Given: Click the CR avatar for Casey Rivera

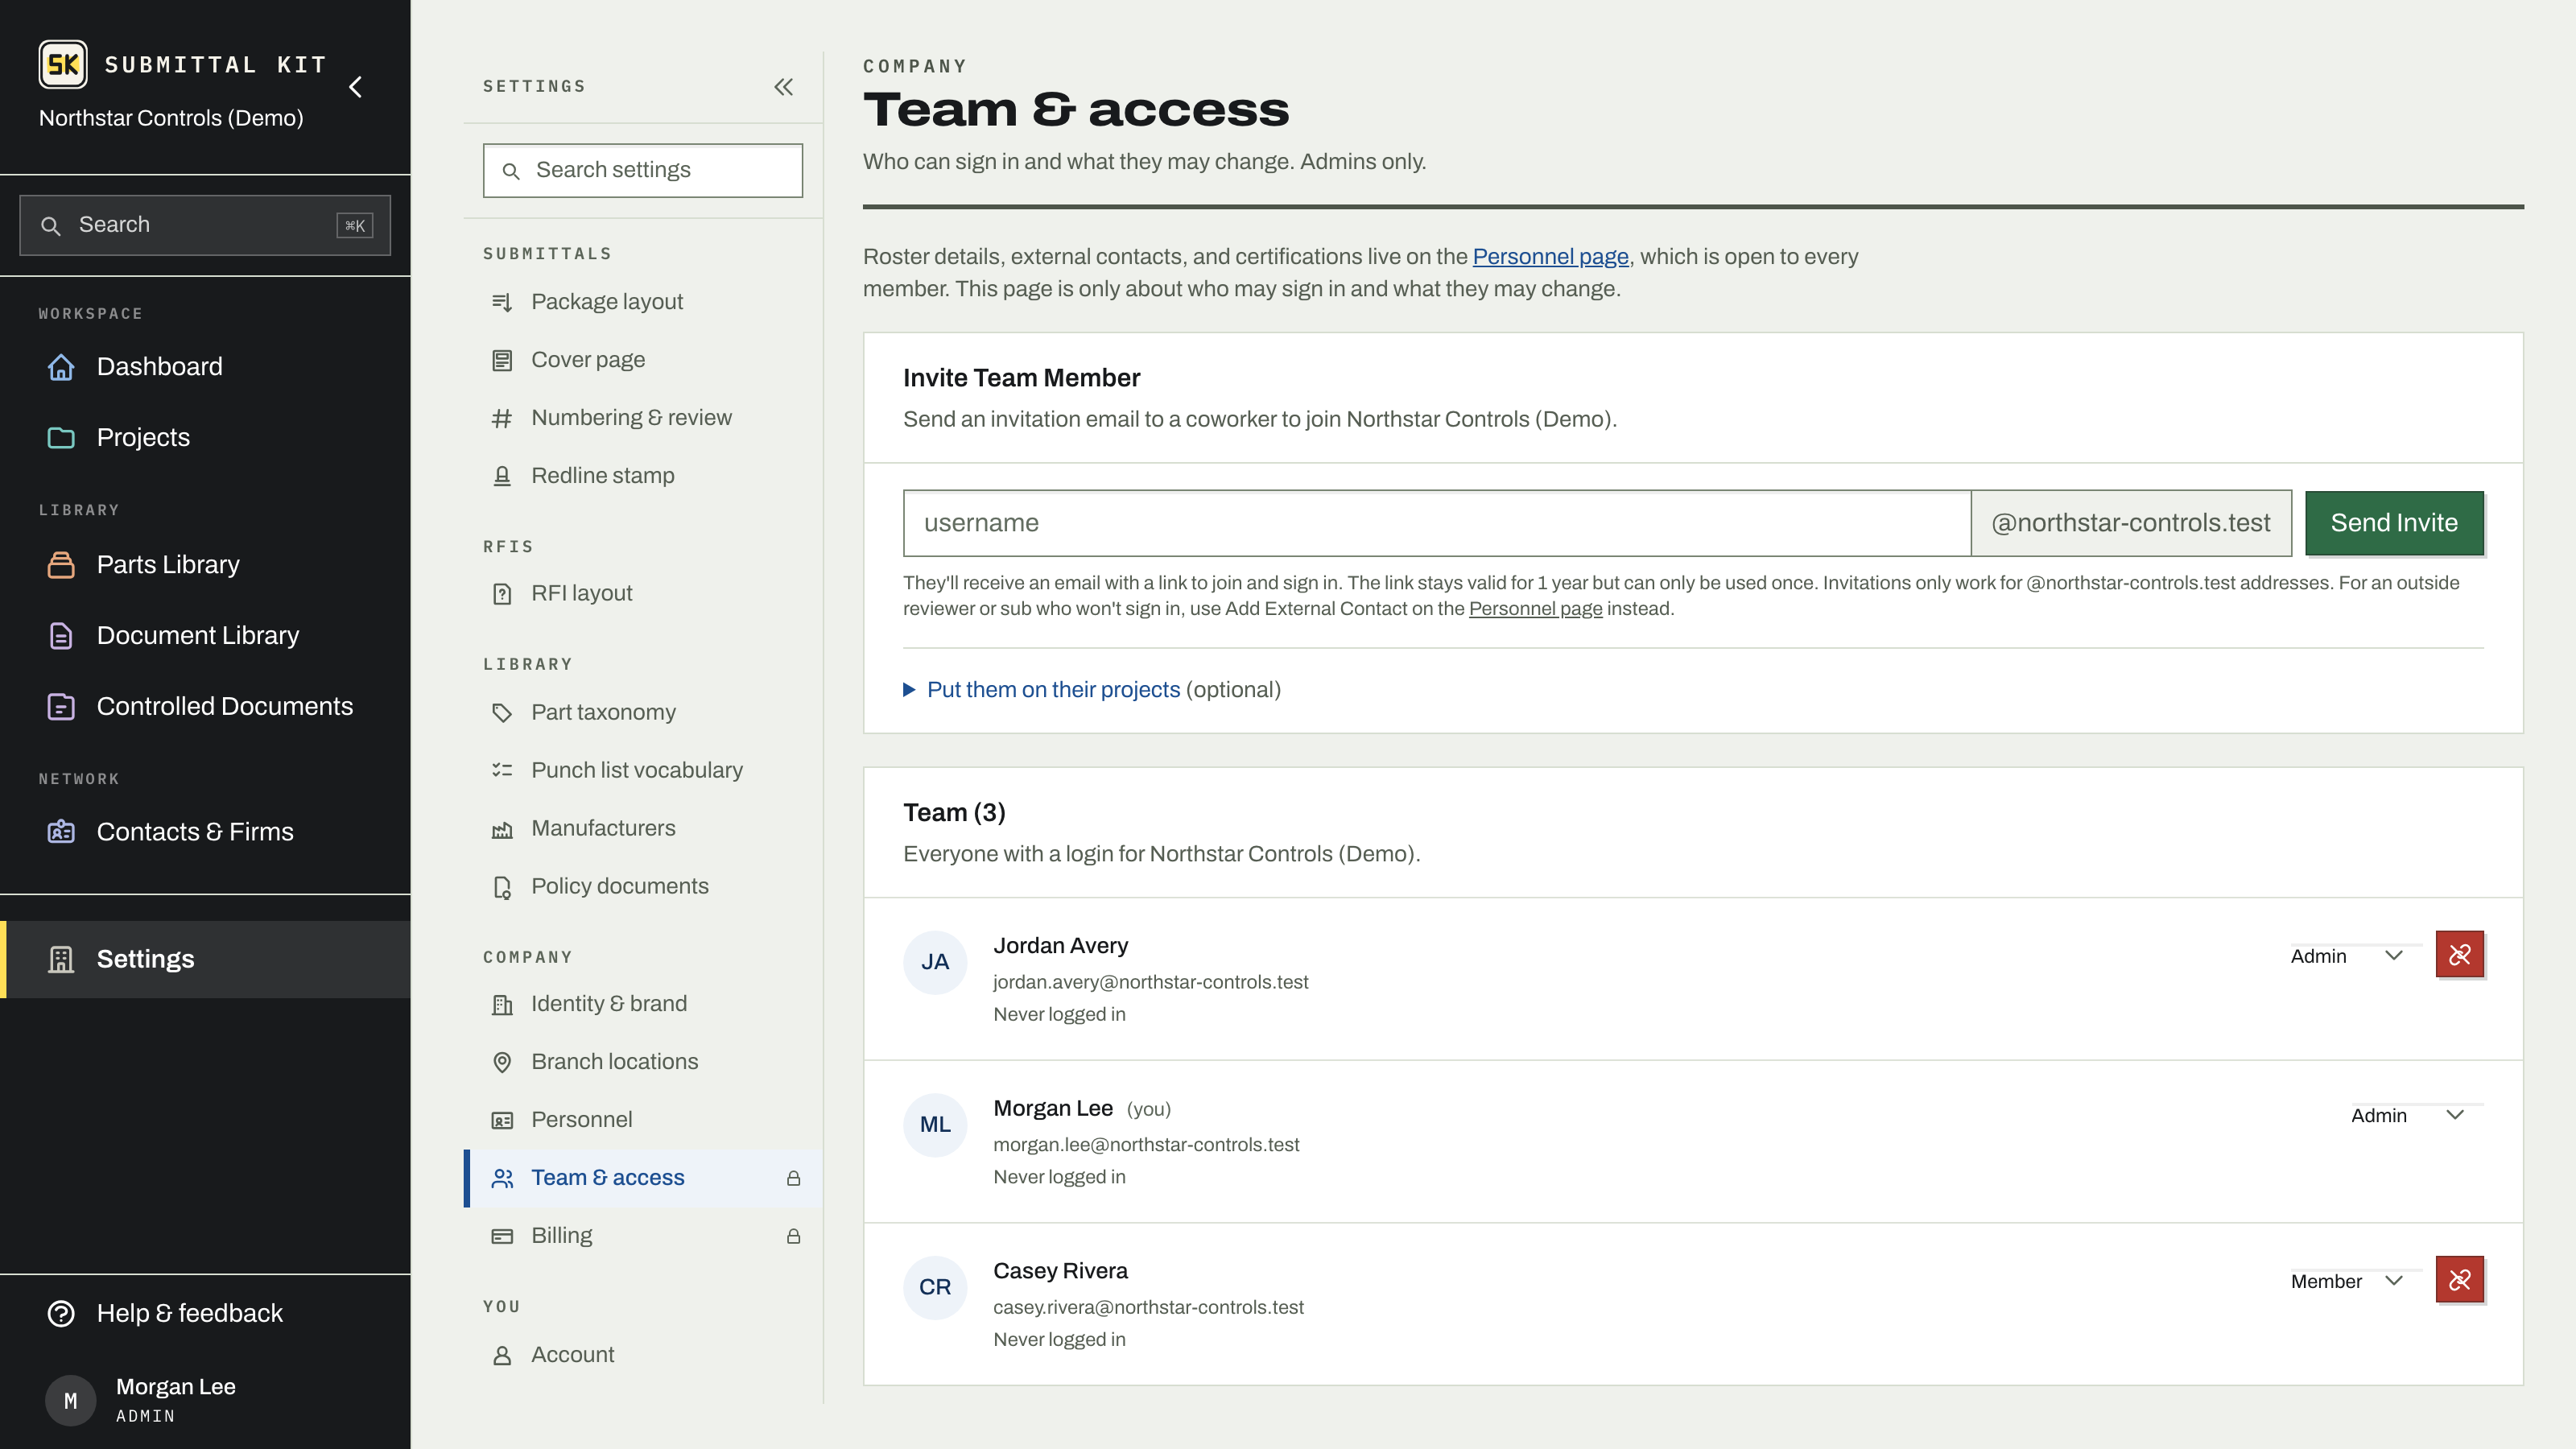Looking at the screenshot, I should coord(935,1287).
